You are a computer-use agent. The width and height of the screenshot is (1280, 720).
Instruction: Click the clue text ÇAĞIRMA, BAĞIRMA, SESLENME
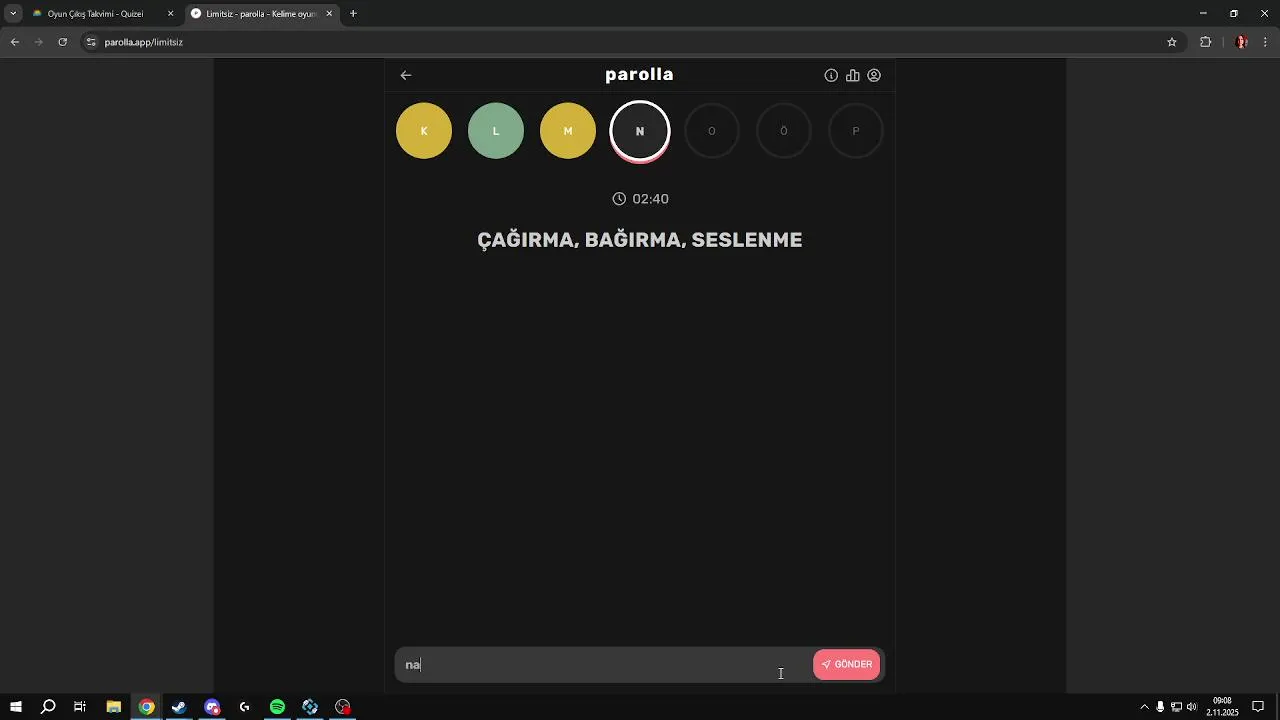(640, 240)
